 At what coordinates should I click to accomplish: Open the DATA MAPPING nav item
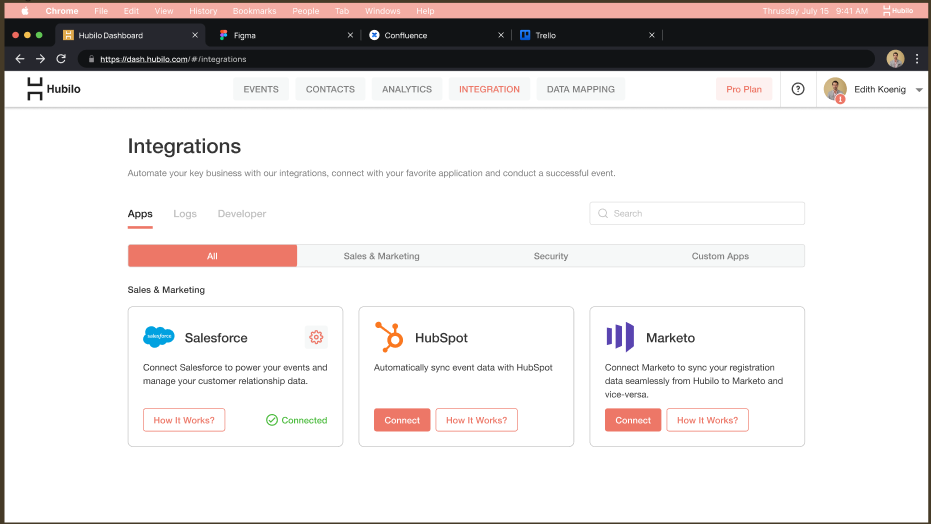pos(581,89)
